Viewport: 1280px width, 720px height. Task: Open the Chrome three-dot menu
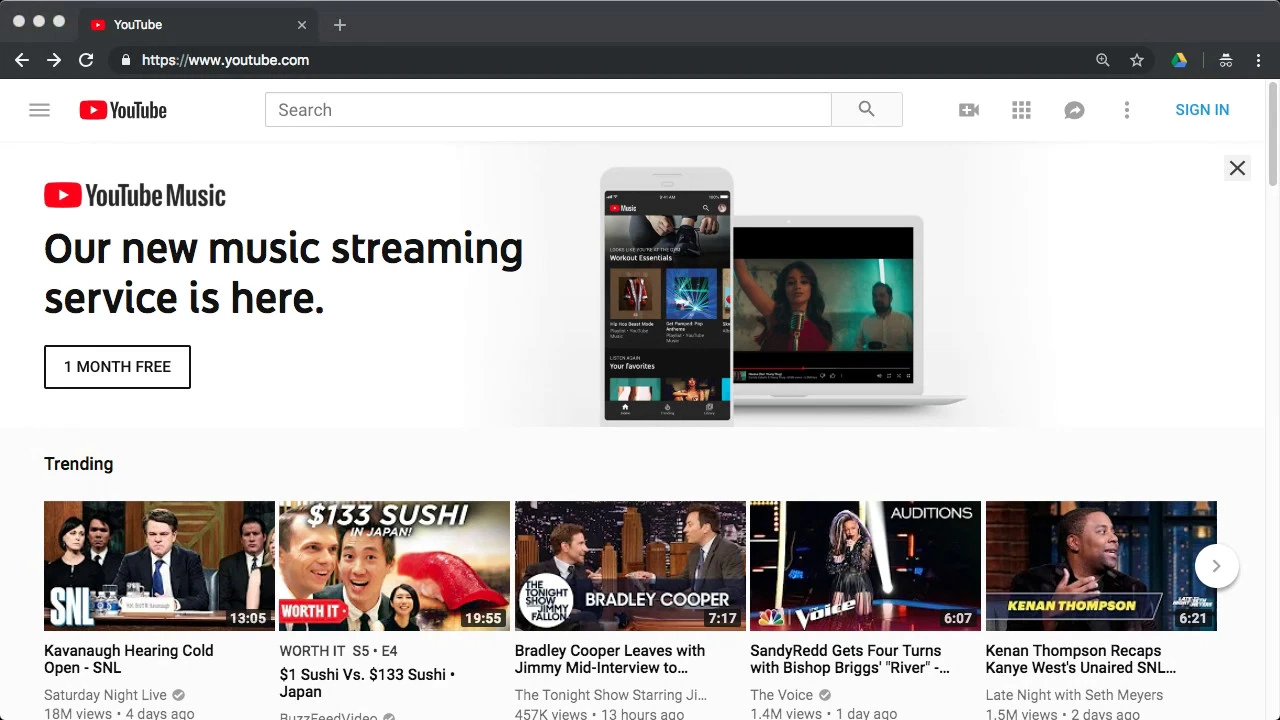1259,60
